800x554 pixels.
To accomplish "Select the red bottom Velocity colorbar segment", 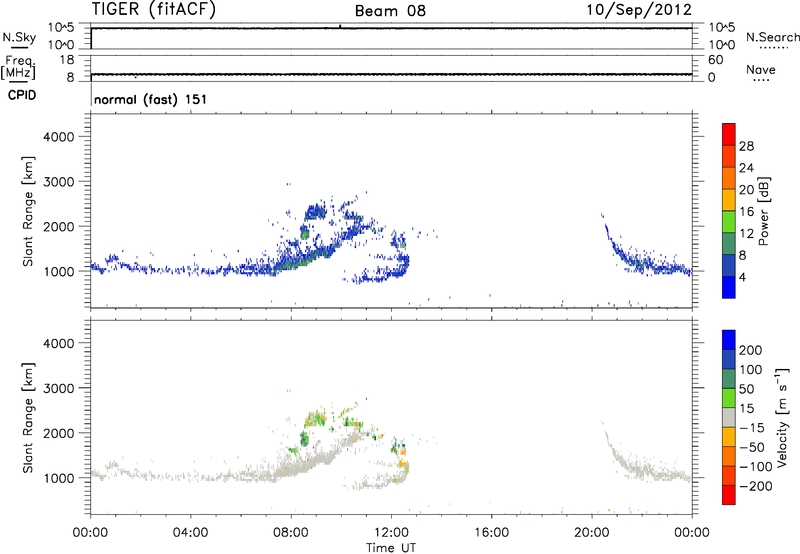I will point(729,495).
